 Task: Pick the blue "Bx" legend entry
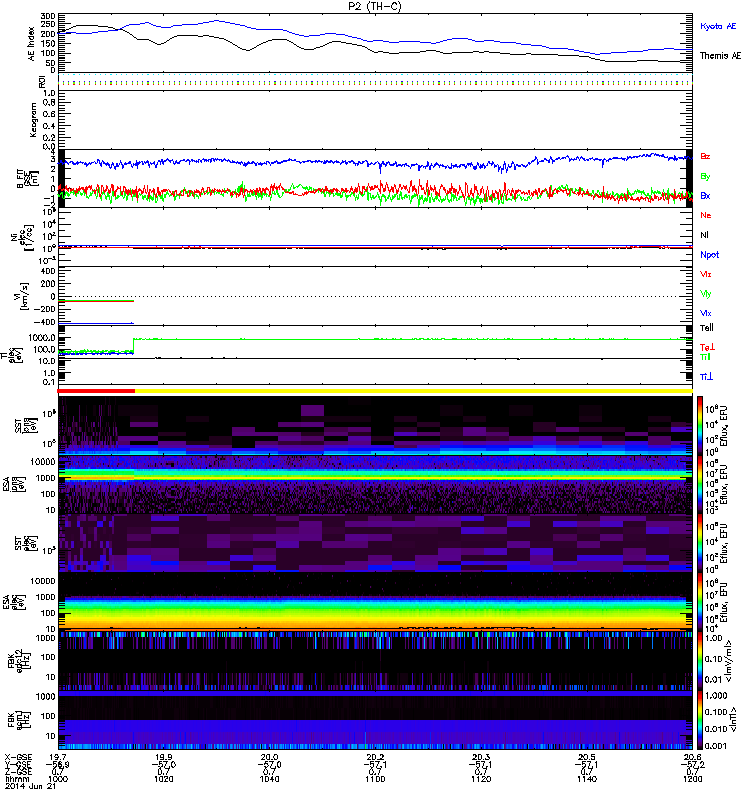(705, 195)
